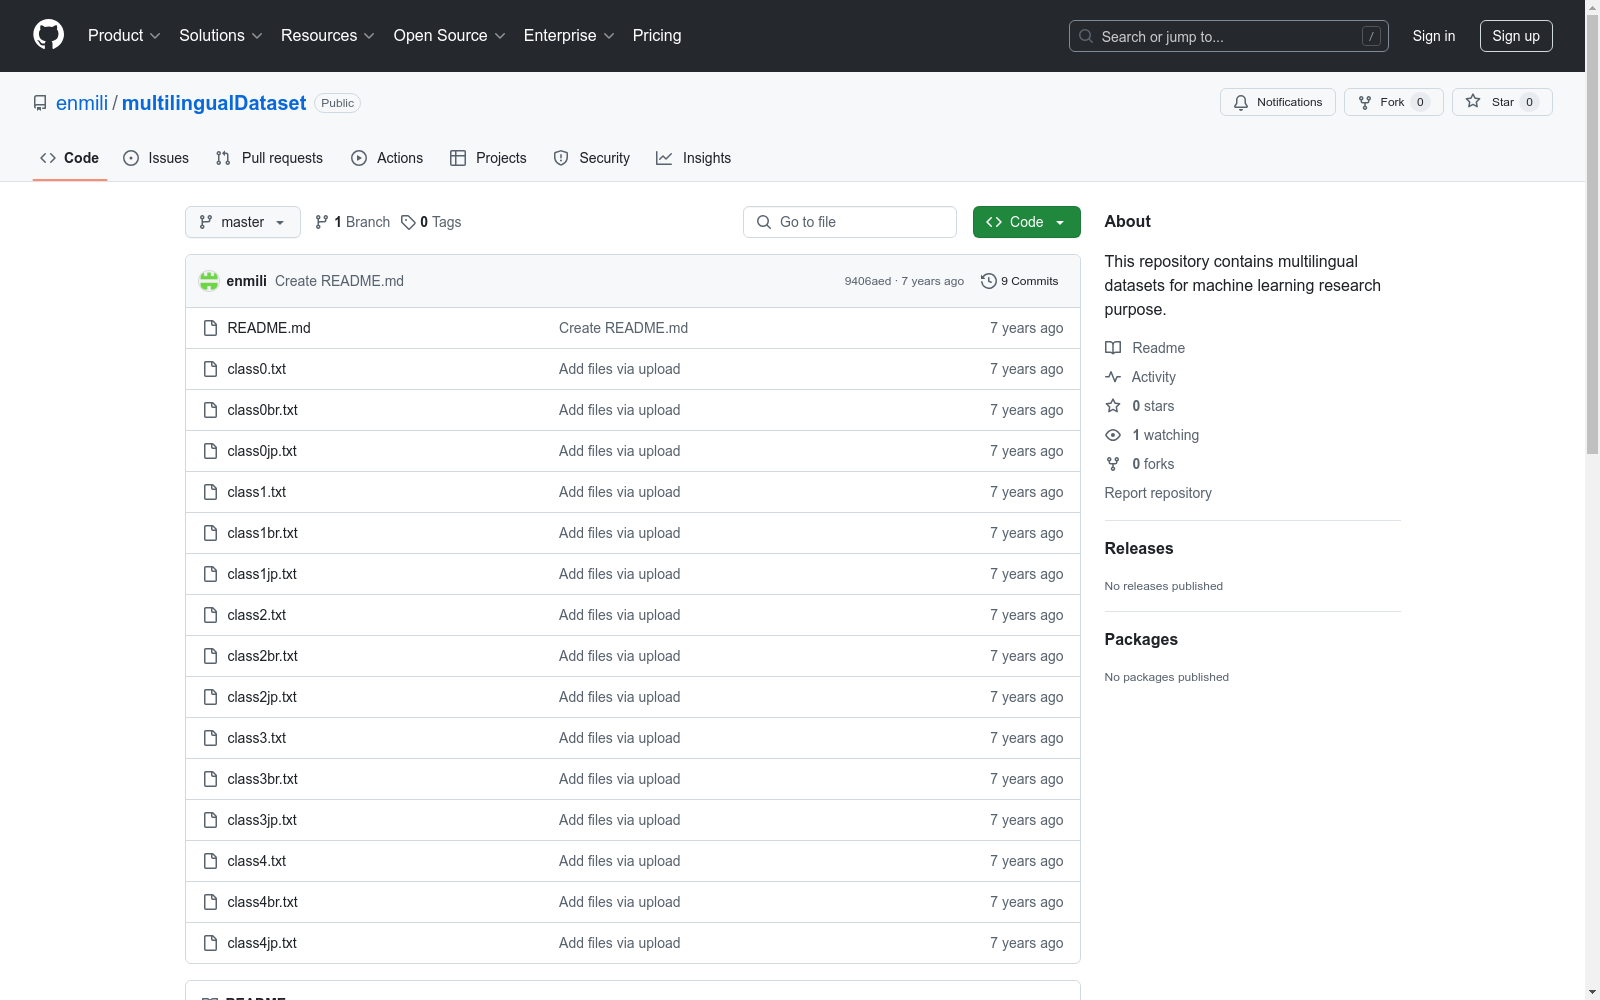The image size is (1600, 1000).
Task: Open the master branch dropdown
Action: point(243,222)
